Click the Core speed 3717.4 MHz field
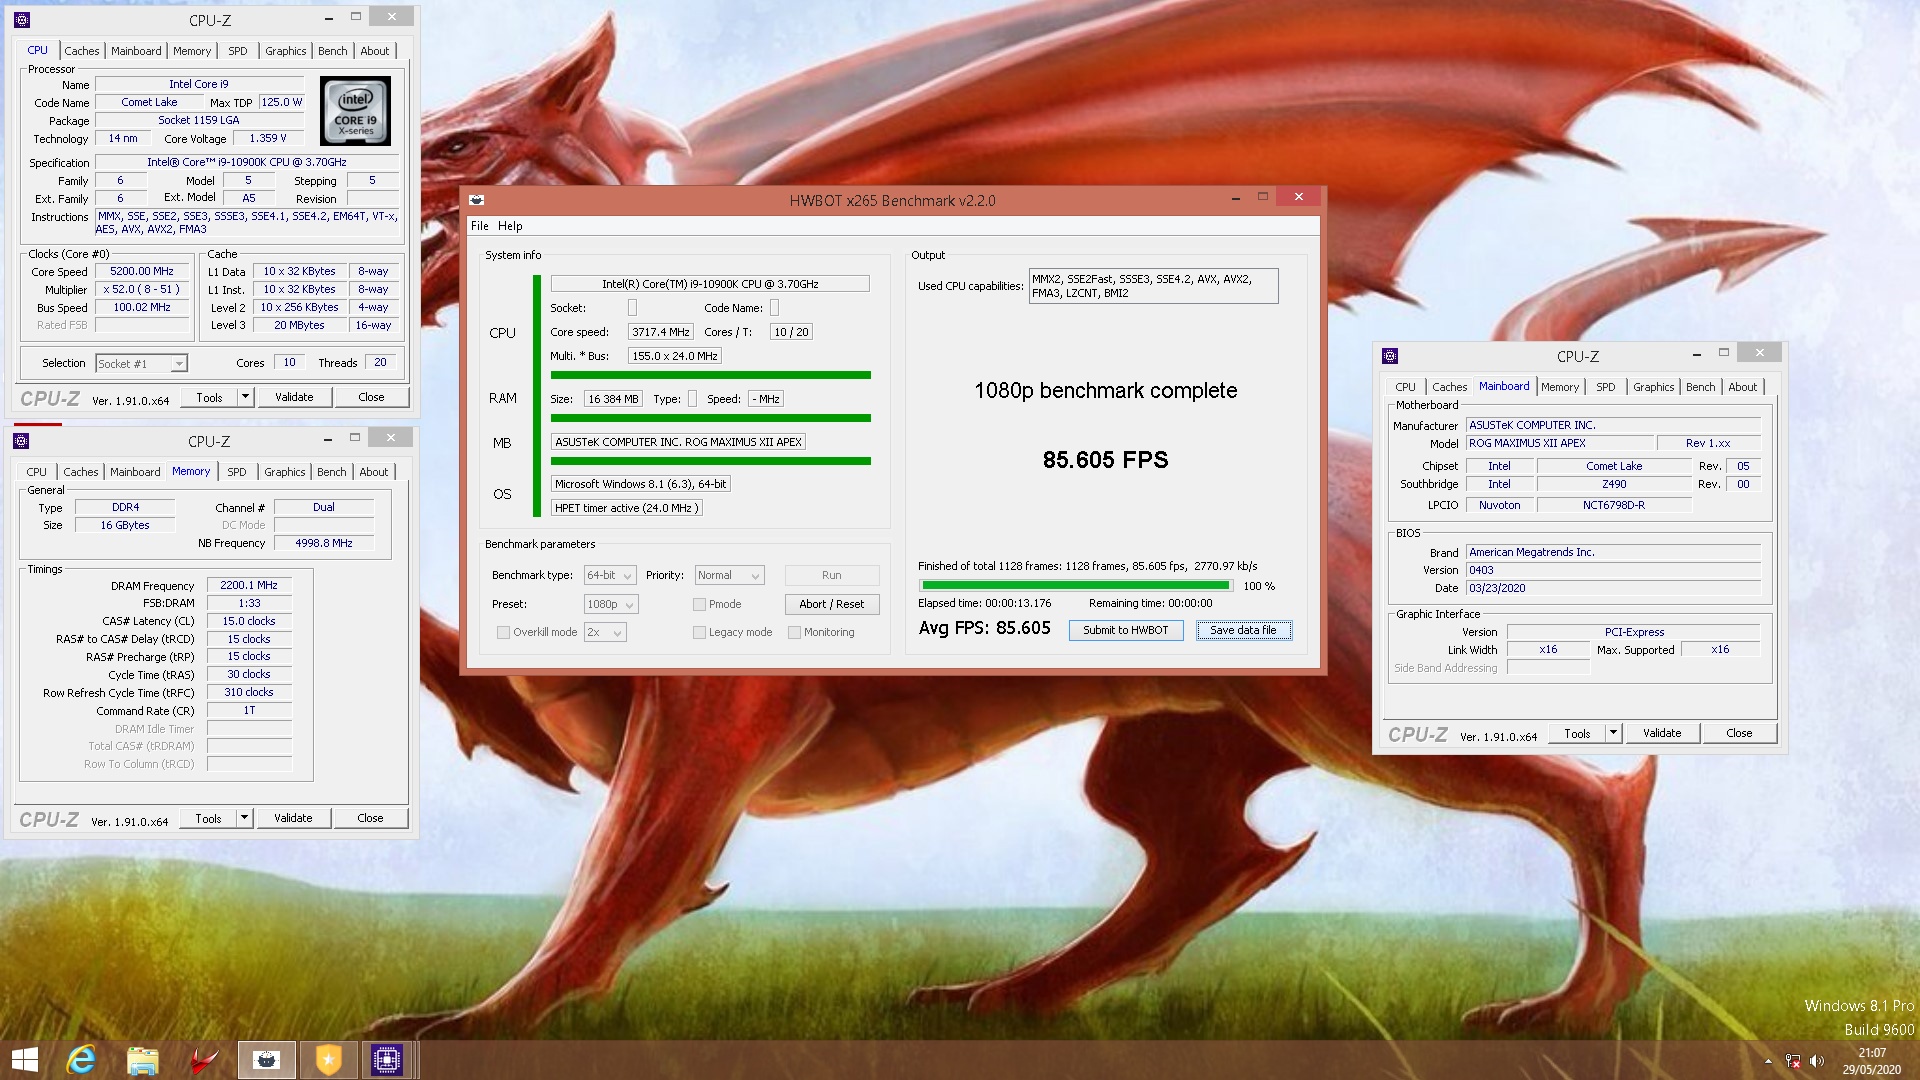This screenshot has height=1080, width=1920. click(660, 332)
